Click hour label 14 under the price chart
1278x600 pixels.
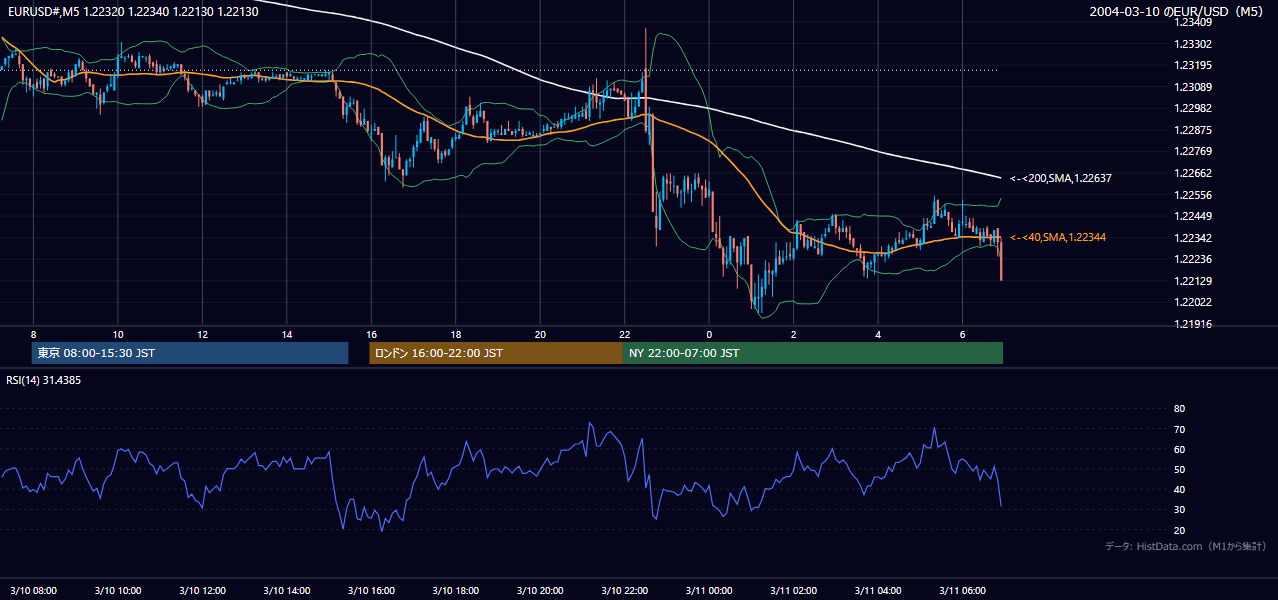click(287, 334)
